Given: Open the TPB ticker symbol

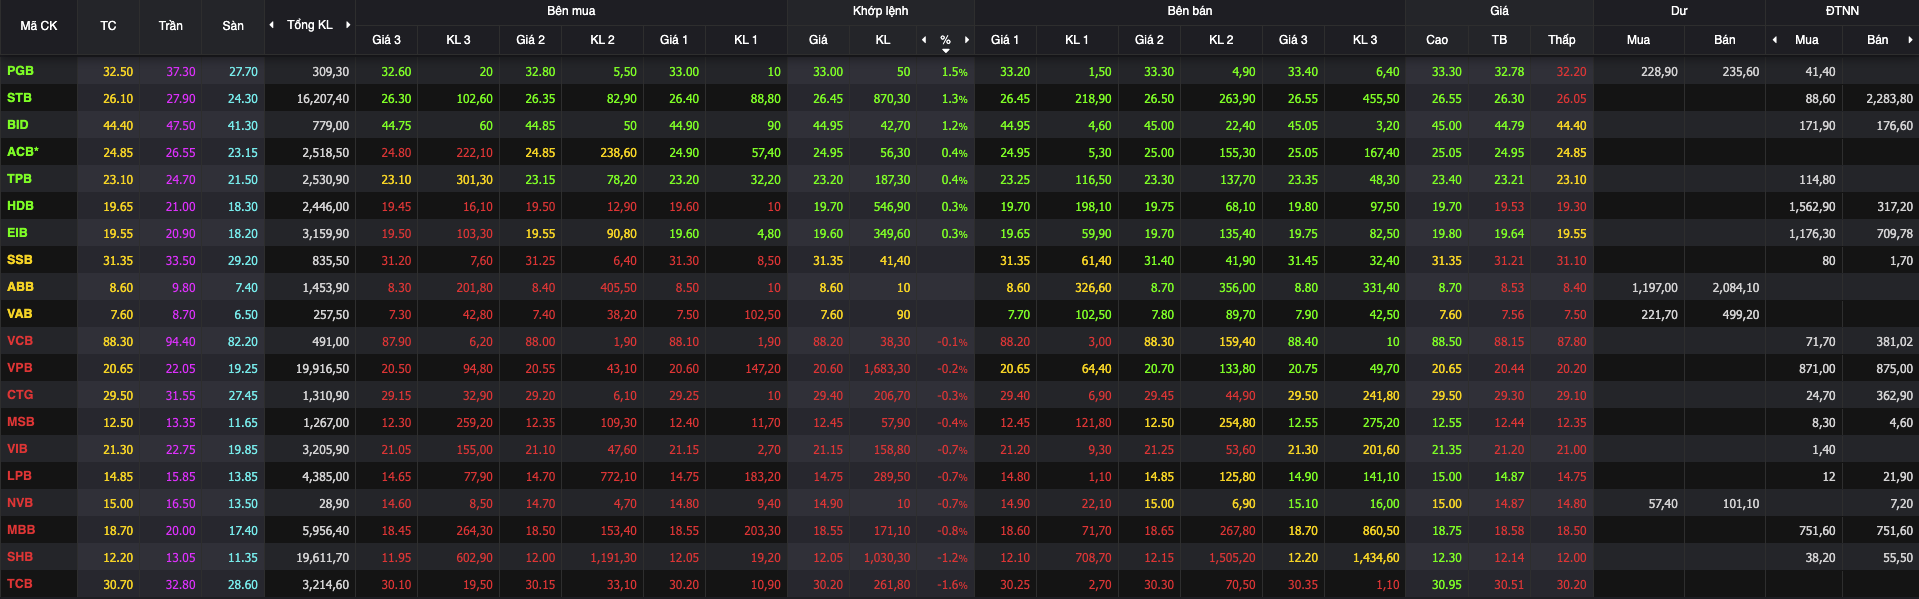Looking at the screenshot, I should pos(19,179).
